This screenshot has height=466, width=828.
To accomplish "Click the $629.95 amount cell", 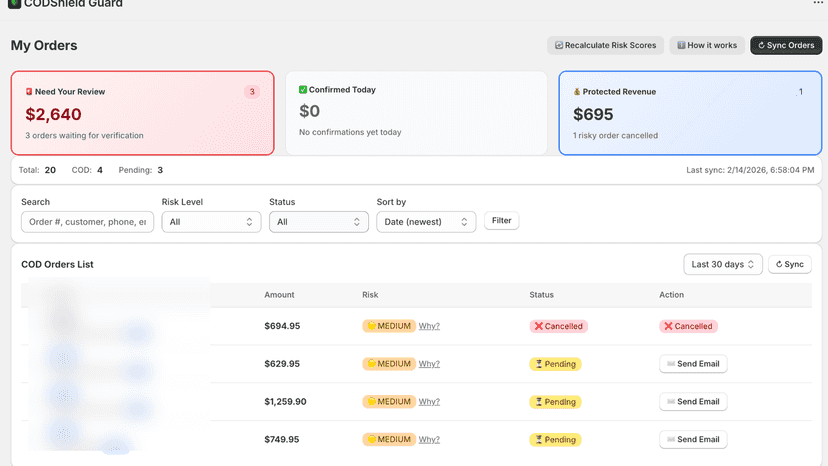I will point(282,364).
